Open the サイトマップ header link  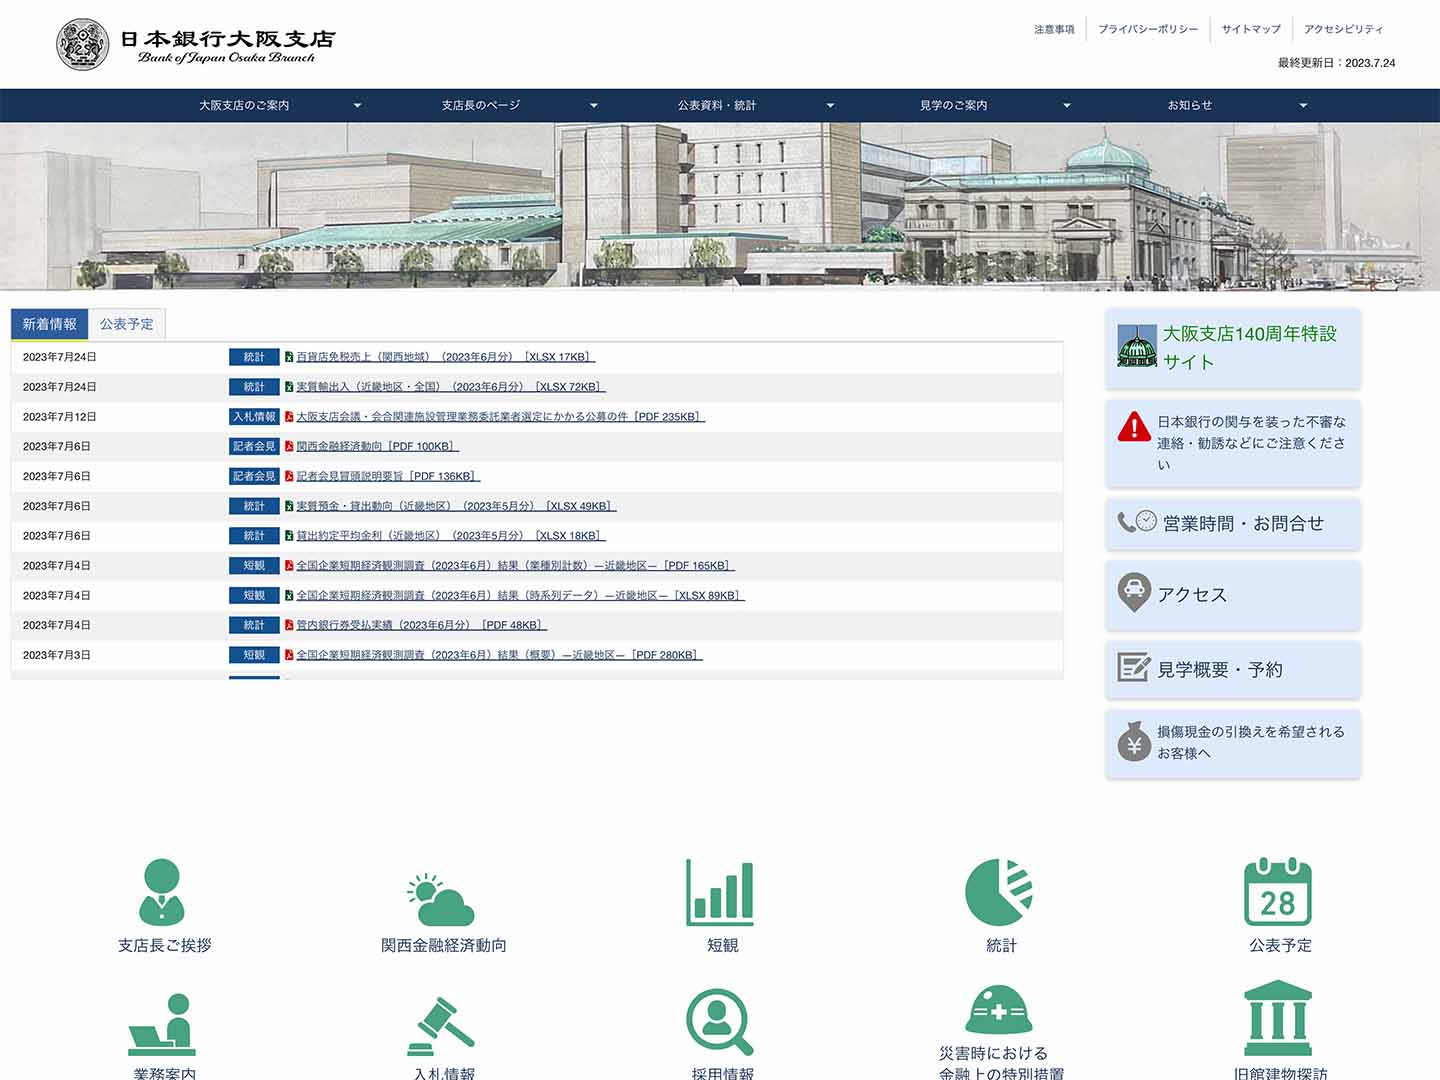(1251, 29)
